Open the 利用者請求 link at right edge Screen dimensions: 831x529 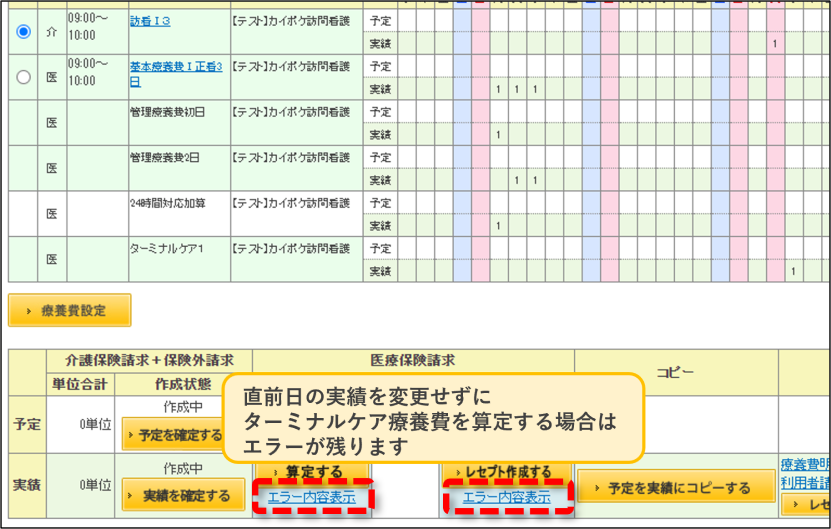806,483
